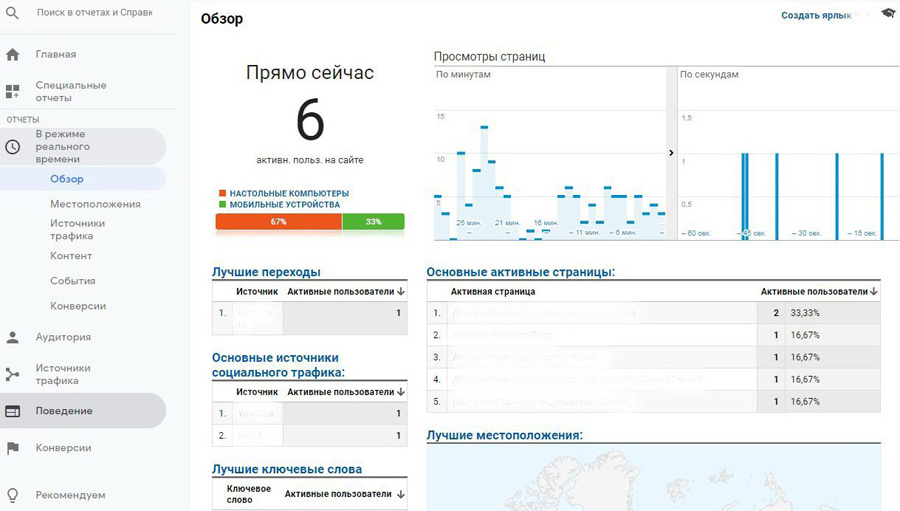
Task: Select События in the sidebar
Action: tap(73, 281)
